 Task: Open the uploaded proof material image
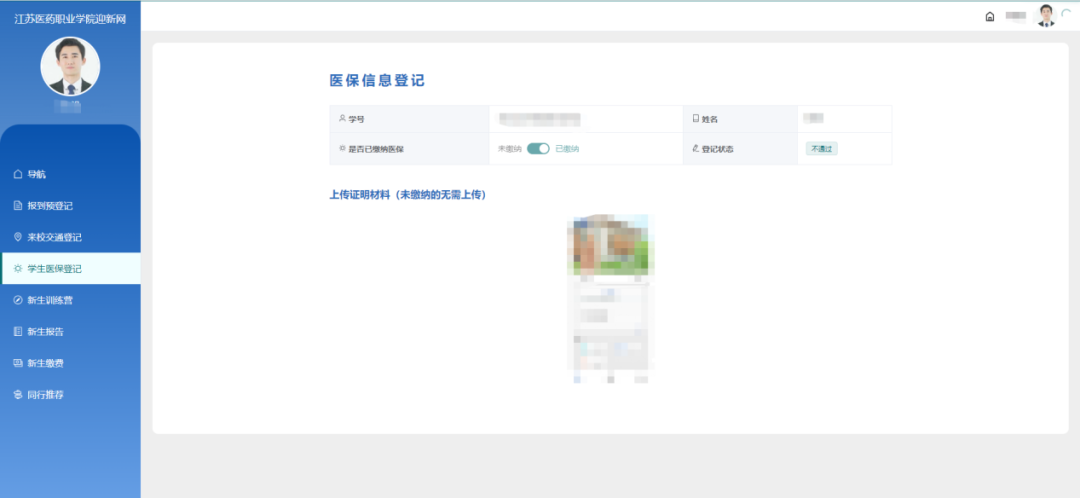pyautogui.click(x=608, y=298)
